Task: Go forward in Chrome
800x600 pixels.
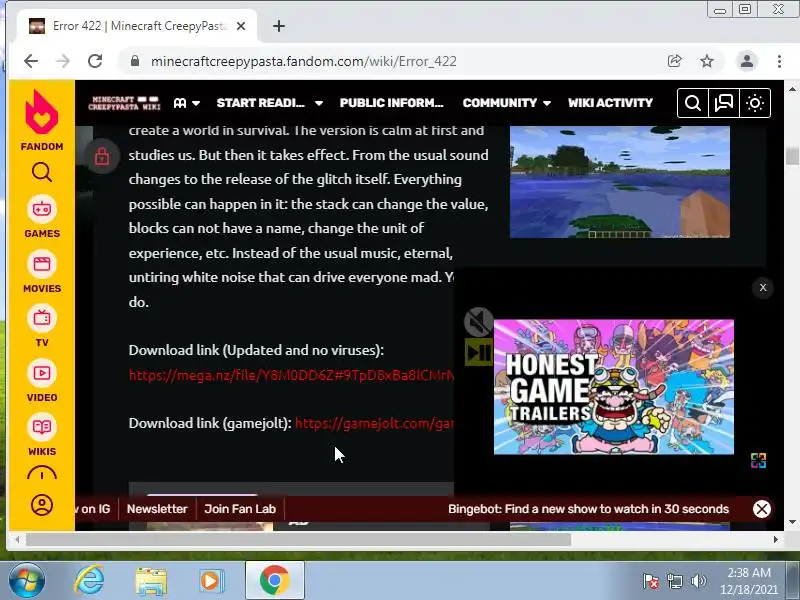Action: [63, 61]
